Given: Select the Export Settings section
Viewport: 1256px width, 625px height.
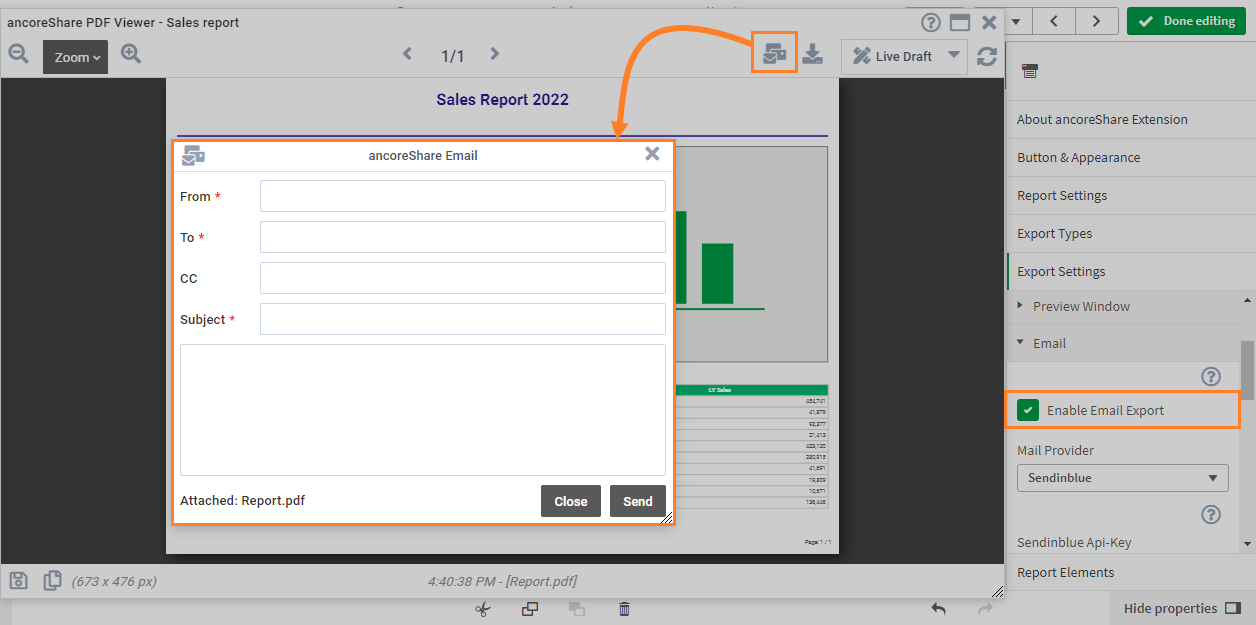Looking at the screenshot, I should (1131, 271).
